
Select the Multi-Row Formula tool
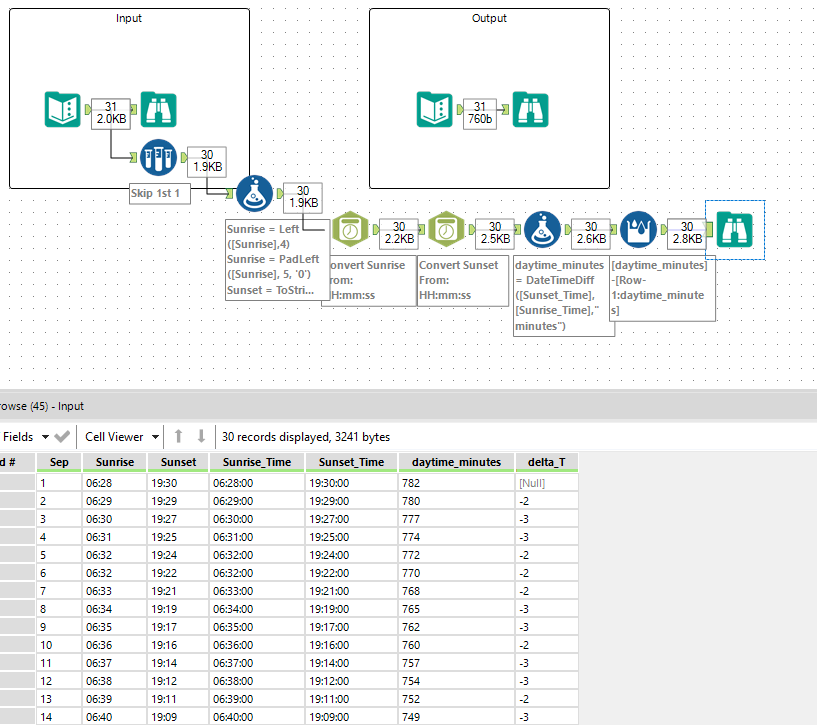pos(639,230)
